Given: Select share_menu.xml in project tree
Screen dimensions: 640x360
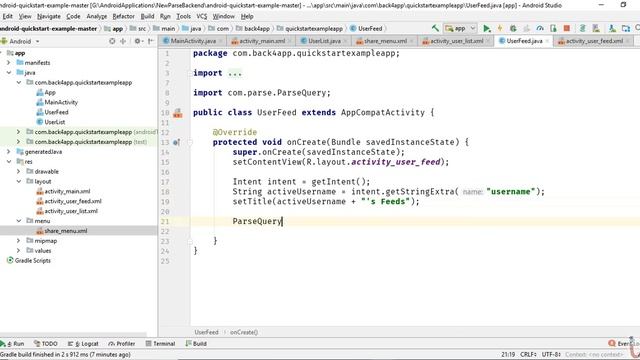Looking at the screenshot, I should click(62, 231).
